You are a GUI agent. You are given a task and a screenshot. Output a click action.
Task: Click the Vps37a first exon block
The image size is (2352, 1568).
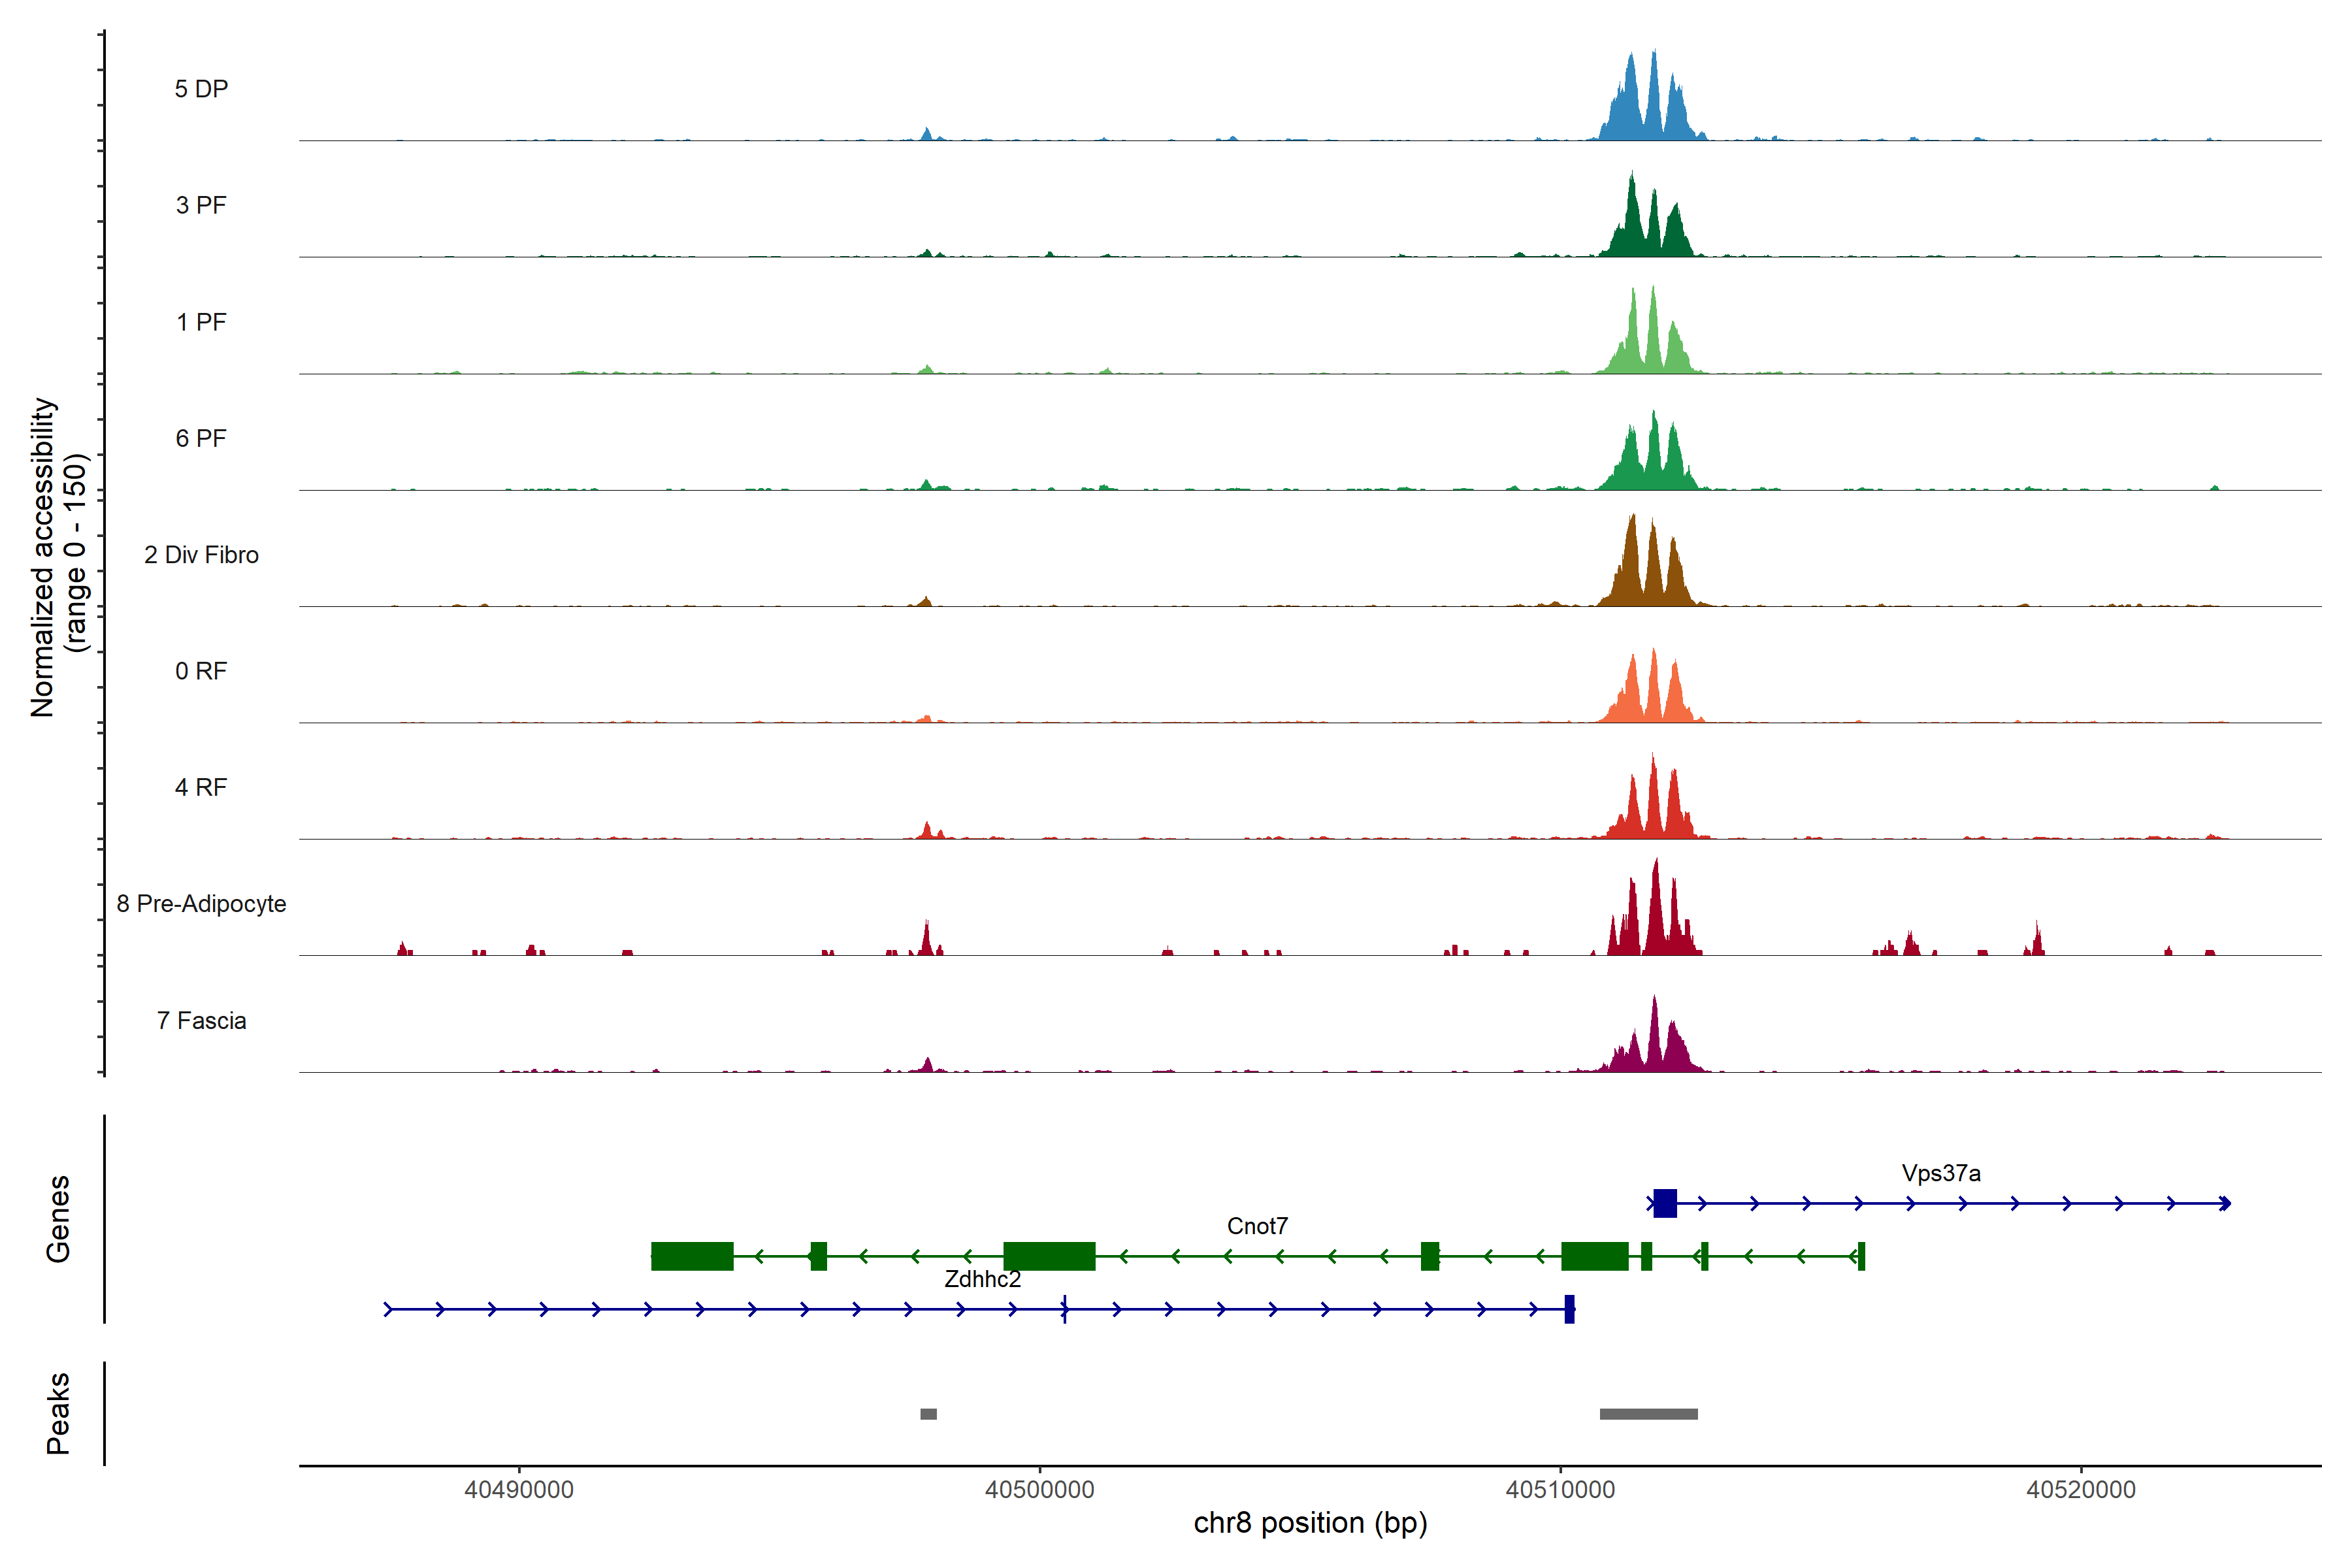point(1664,1203)
